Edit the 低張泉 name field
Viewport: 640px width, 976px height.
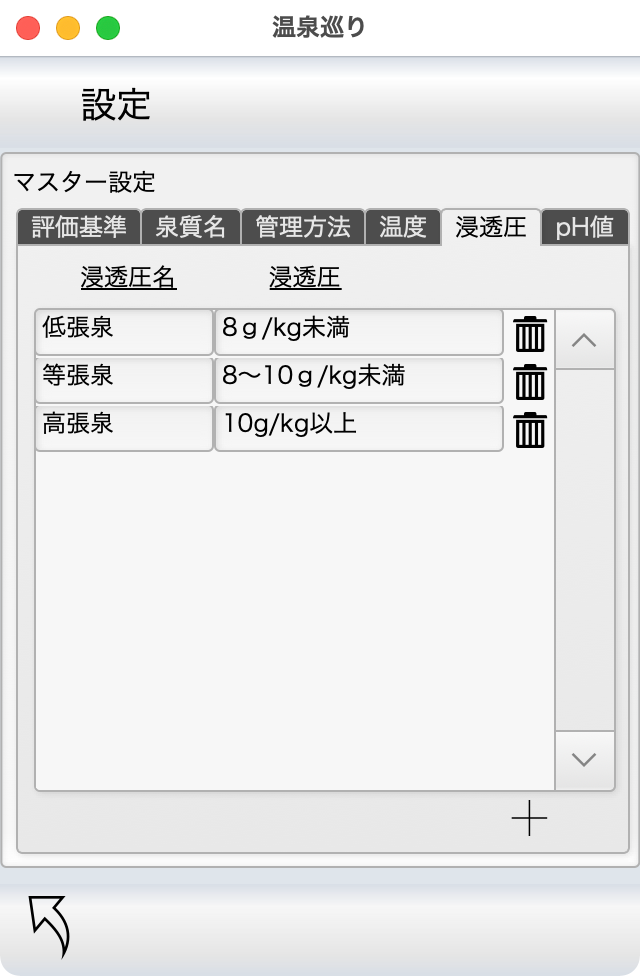click(124, 332)
